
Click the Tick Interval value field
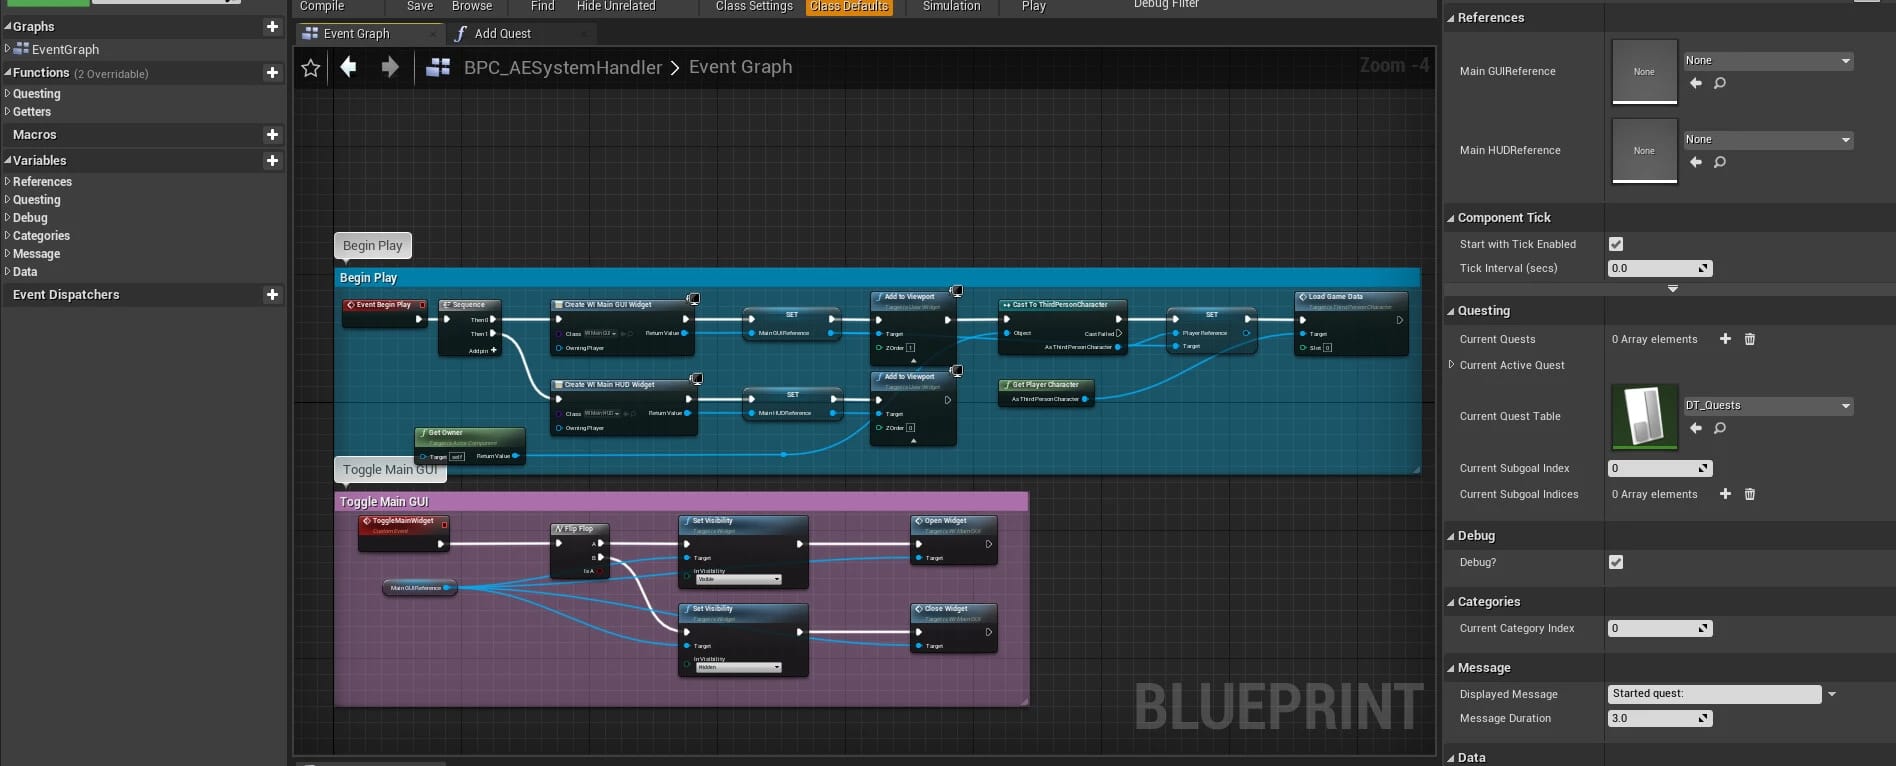(x=1660, y=268)
